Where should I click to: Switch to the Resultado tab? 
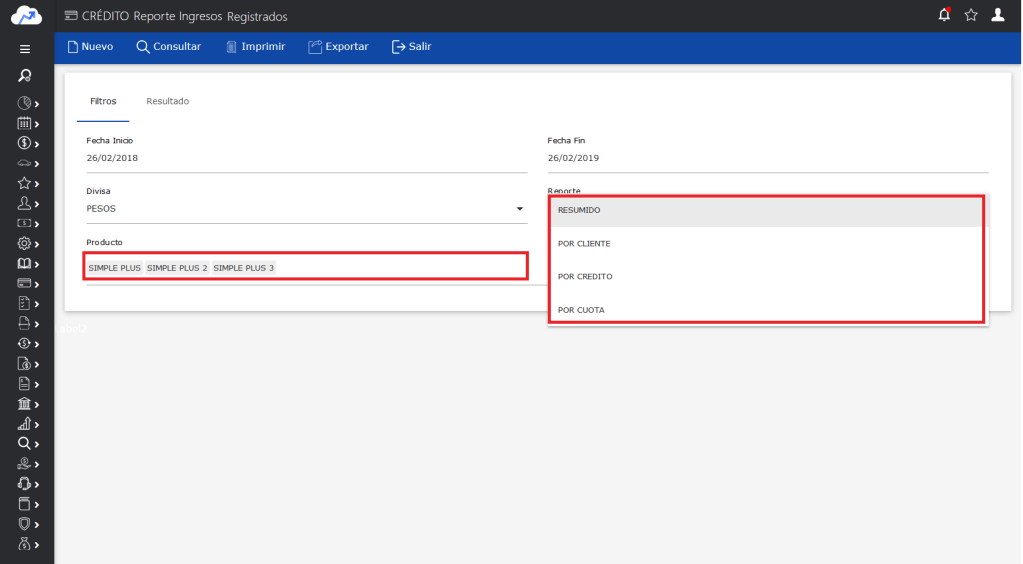[167, 101]
